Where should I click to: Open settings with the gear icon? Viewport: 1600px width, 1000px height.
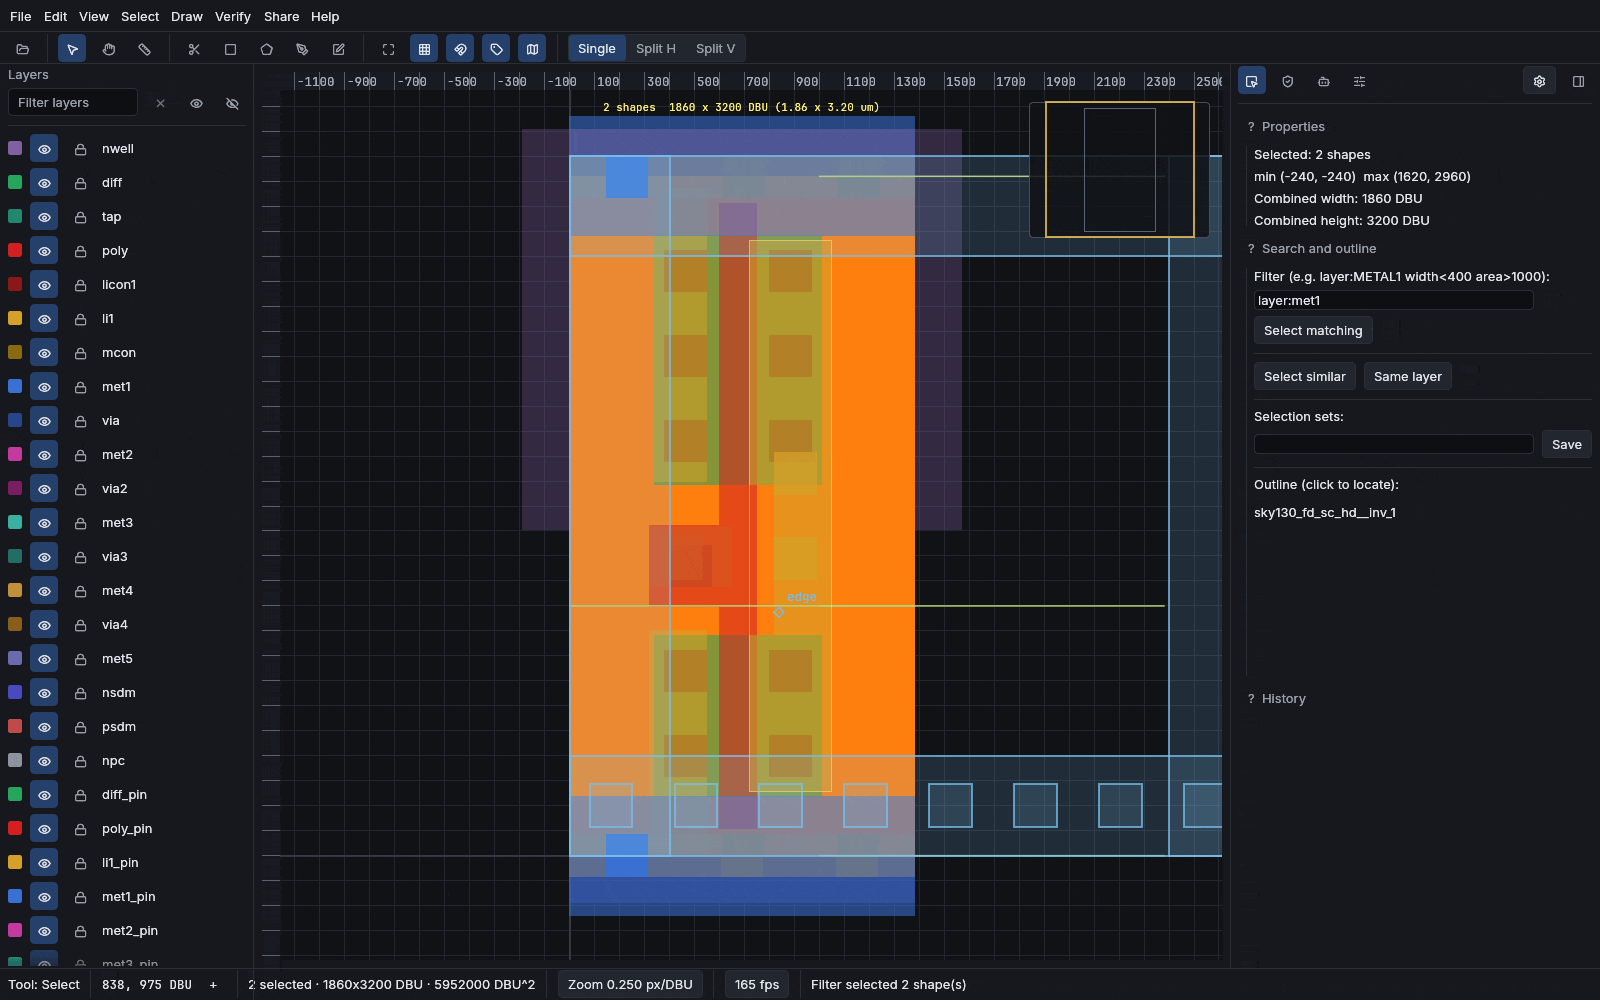[1540, 81]
